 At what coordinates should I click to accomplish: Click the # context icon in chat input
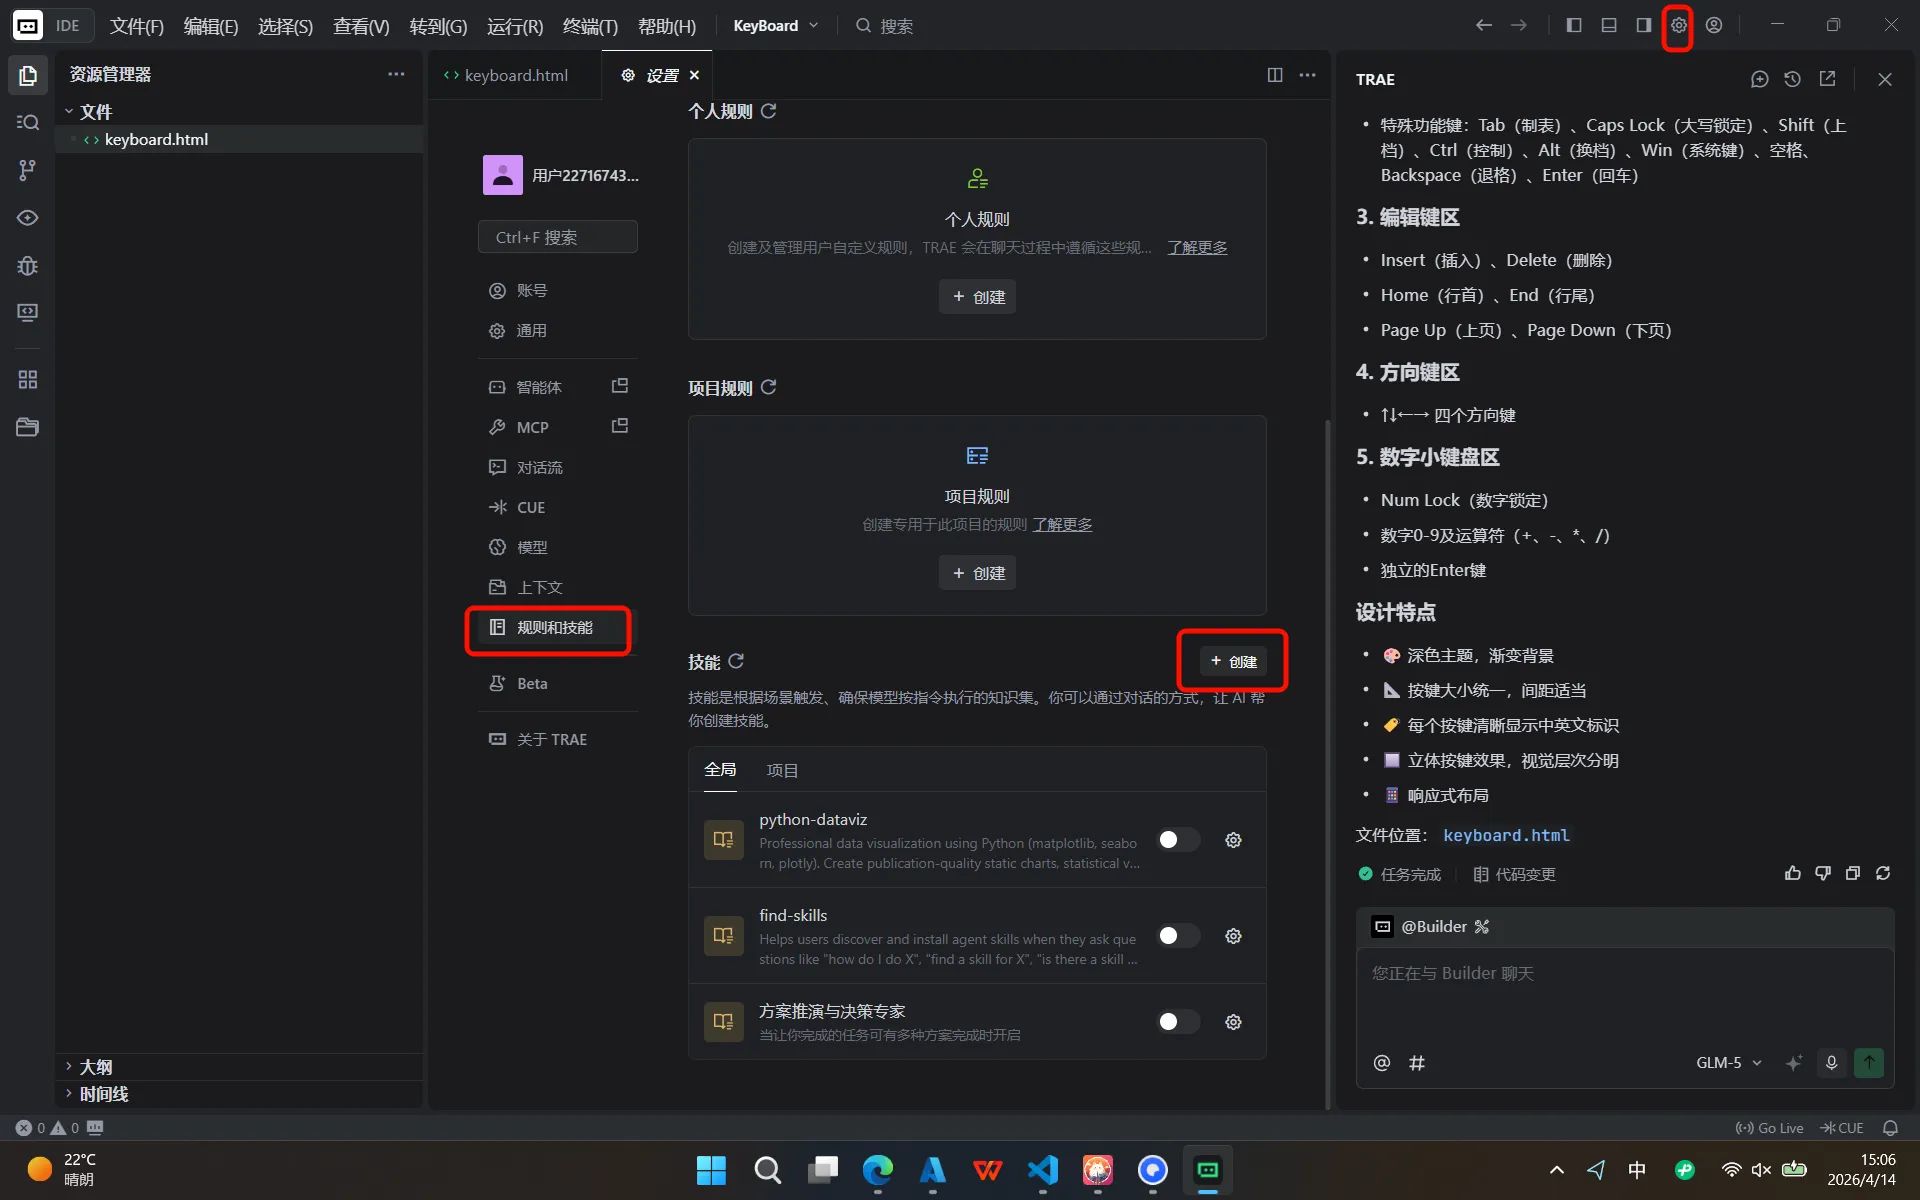click(x=1417, y=1063)
